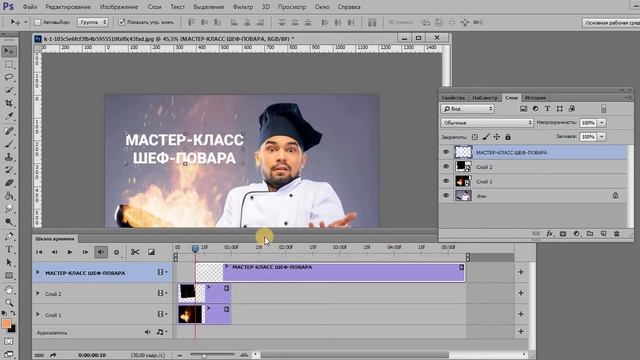The width and height of the screenshot is (640, 360).
Task: Step to next frame in timeline
Action: 85,252
